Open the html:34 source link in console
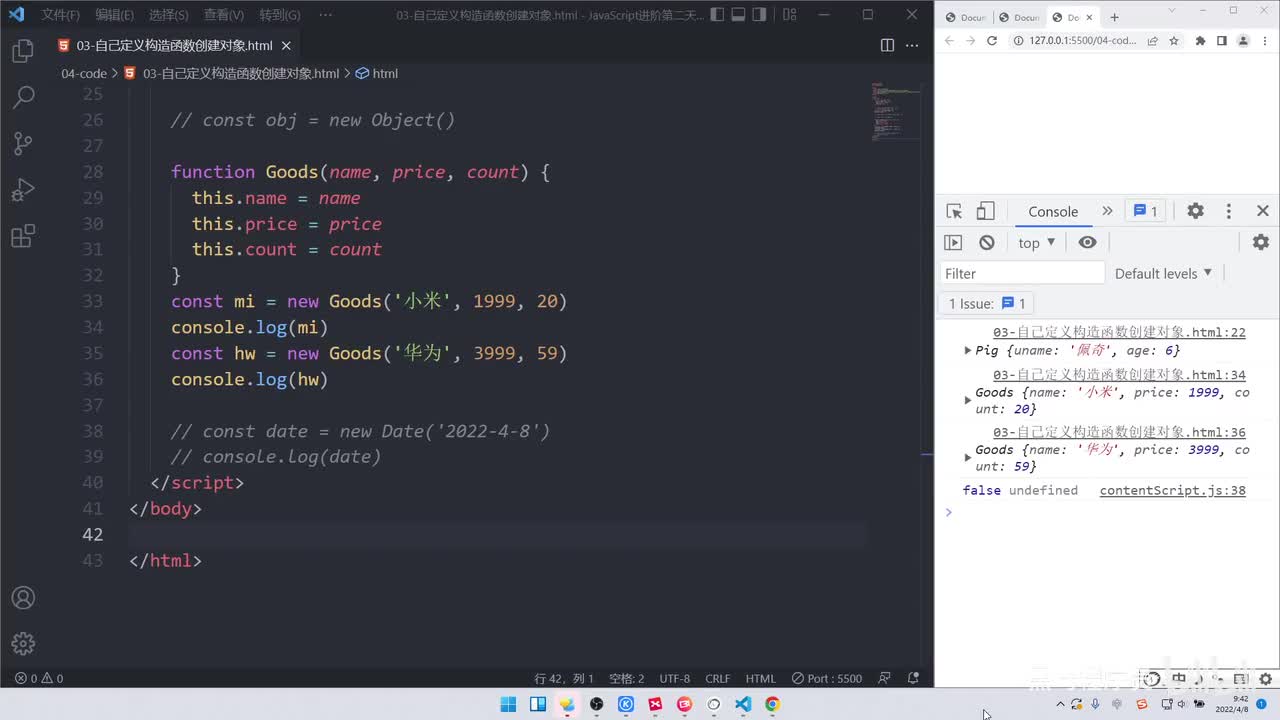 click(x=1119, y=375)
